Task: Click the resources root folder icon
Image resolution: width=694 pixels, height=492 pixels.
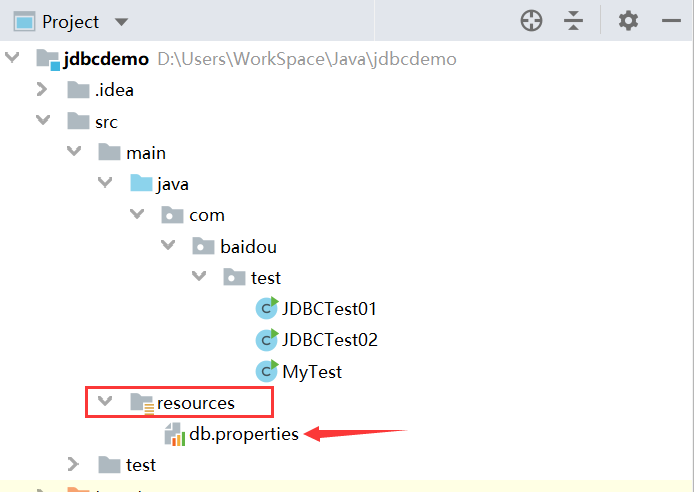Action: tap(142, 403)
